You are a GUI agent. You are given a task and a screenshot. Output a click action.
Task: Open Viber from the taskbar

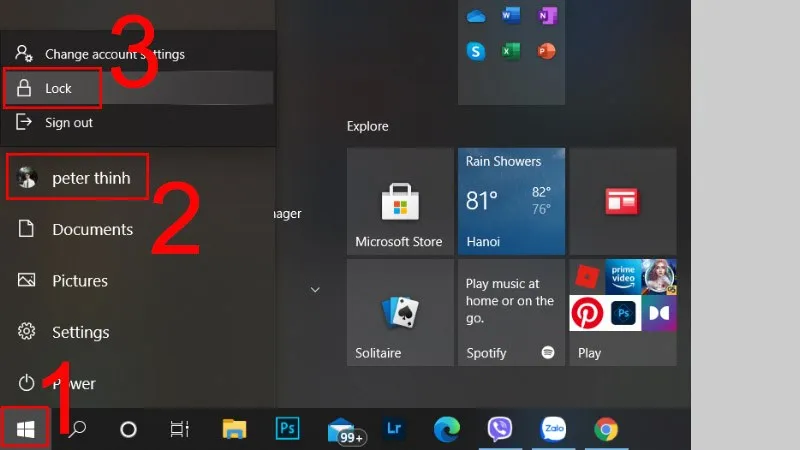(x=500, y=429)
